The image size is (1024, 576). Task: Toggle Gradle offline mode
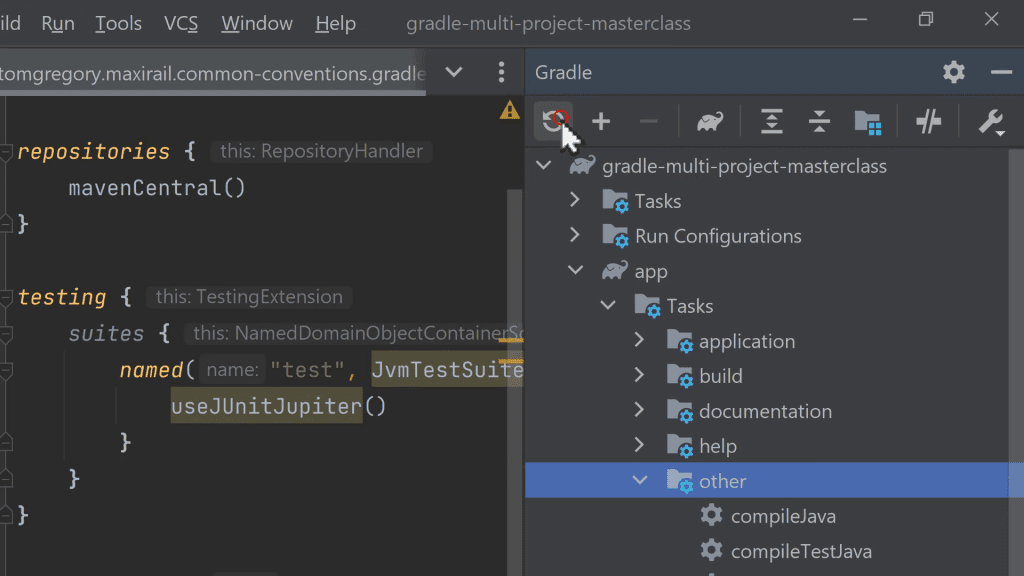(928, 121)
